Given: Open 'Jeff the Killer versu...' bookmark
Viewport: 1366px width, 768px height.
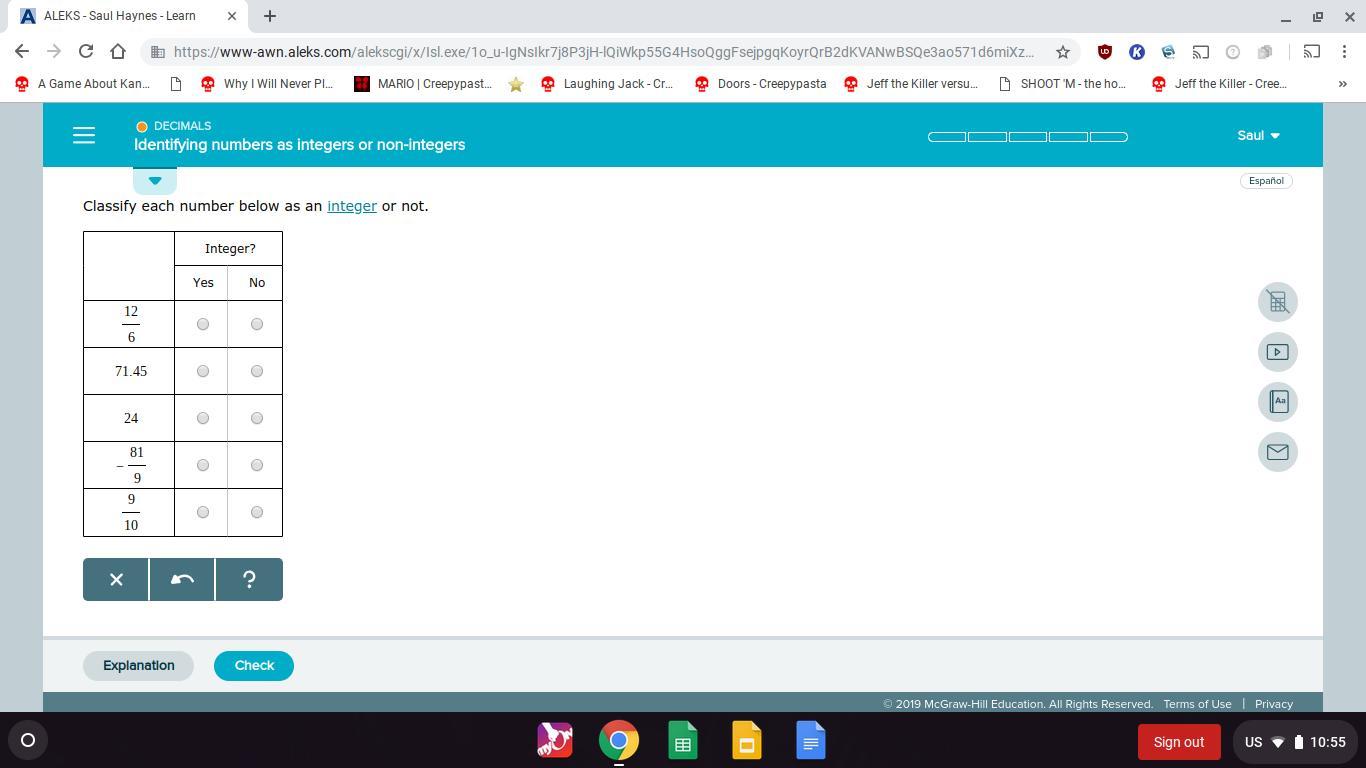Looking at the screenshot, I should [911, 84].
